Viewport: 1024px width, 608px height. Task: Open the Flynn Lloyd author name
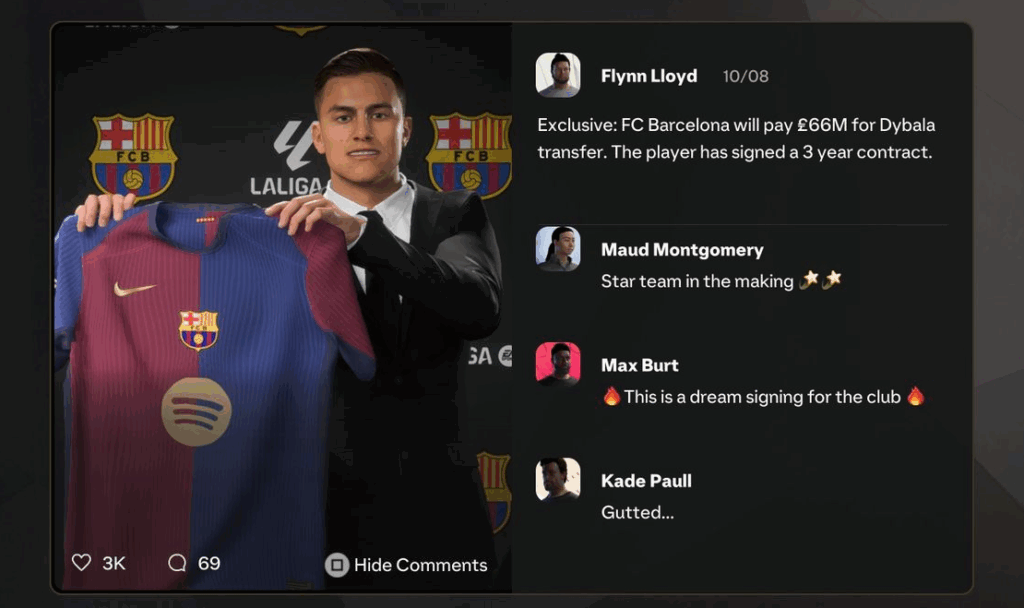pos(649,76)
